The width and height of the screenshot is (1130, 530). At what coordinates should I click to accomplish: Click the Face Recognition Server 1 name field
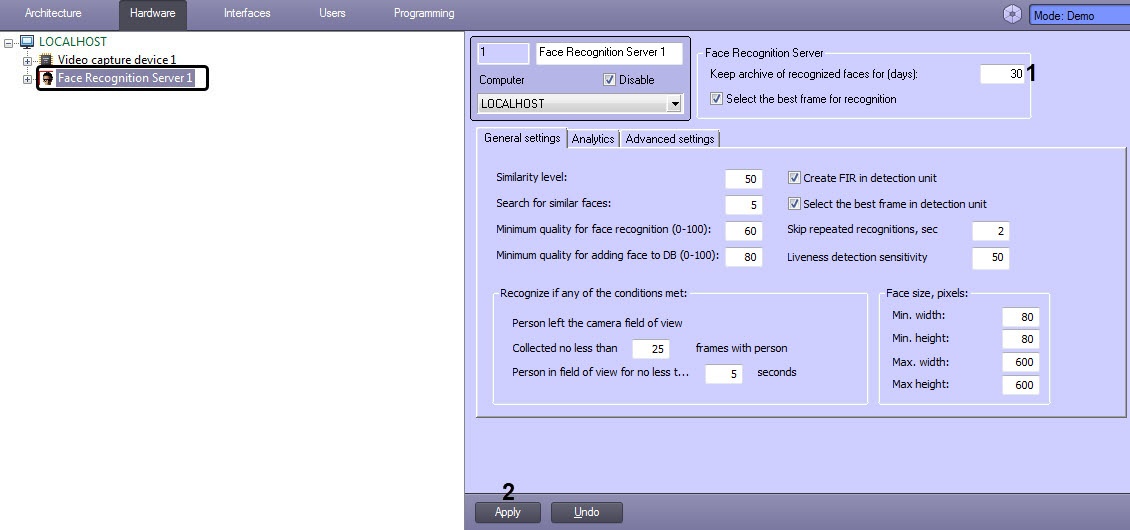click(x=609, y=53)
